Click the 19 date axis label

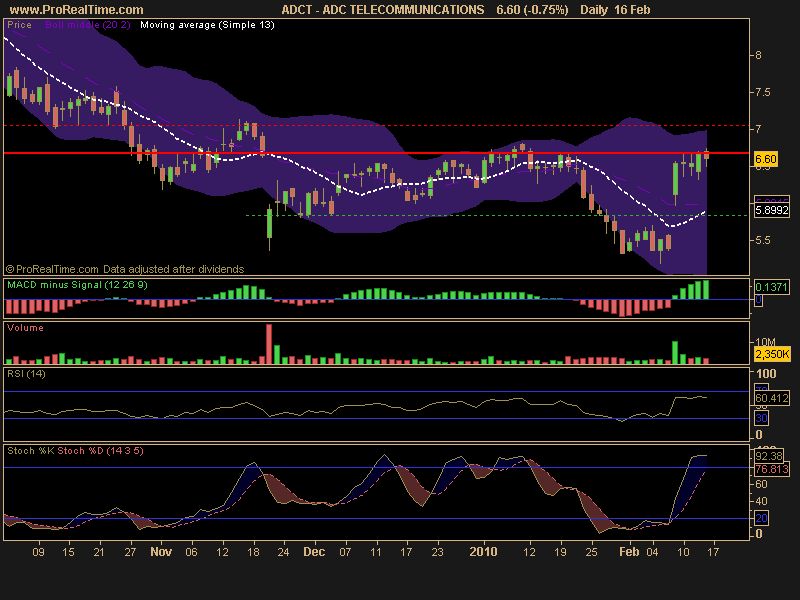(x=560, y=552)
